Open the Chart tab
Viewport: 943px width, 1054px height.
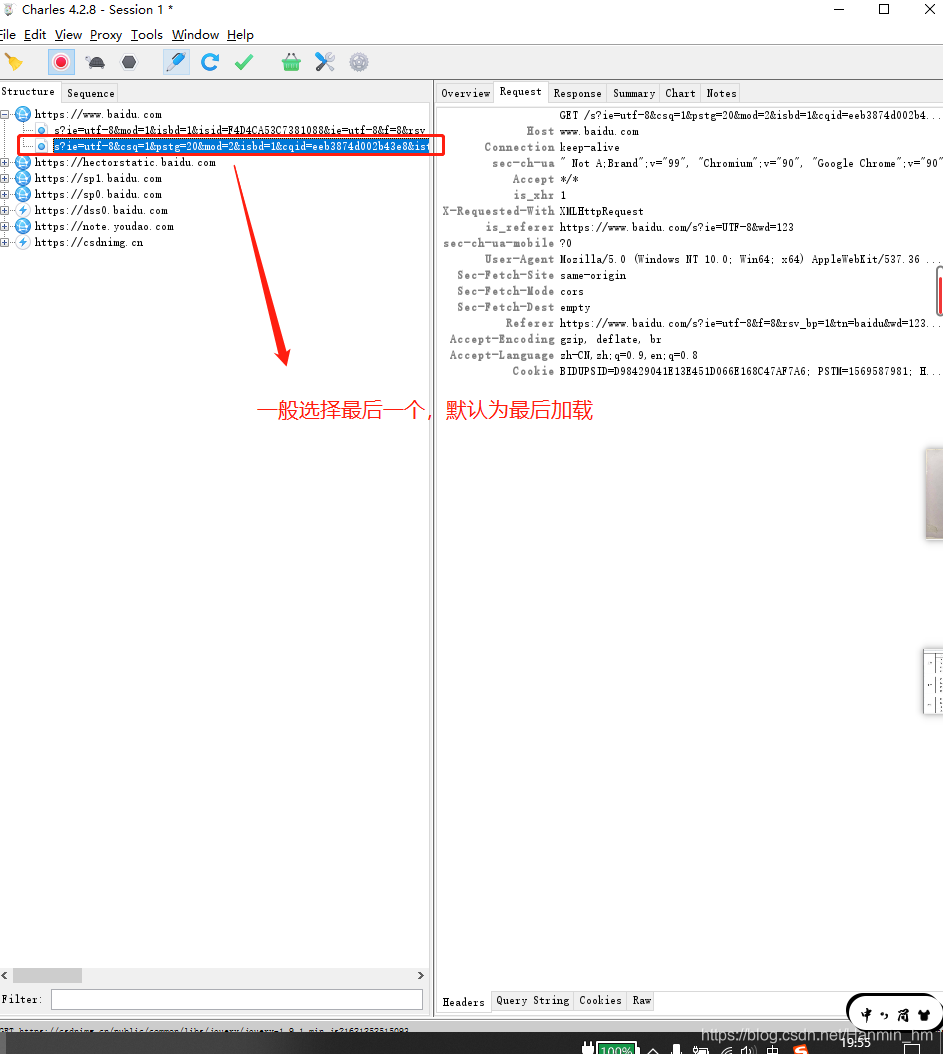pyautogui.click(x=680, y=93)
